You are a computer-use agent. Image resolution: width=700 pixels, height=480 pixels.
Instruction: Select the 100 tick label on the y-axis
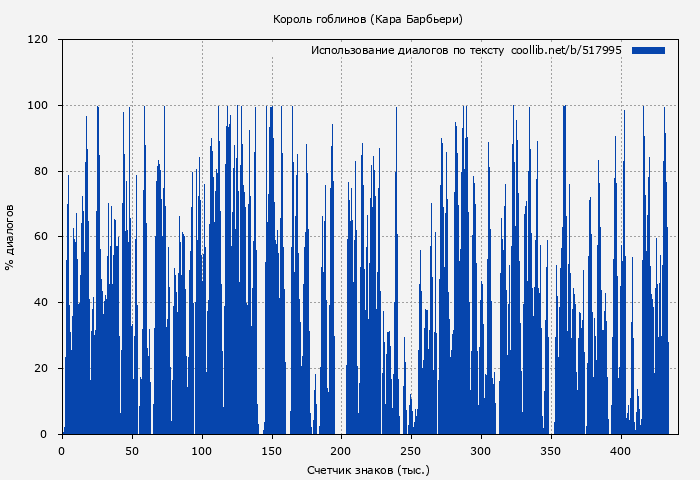(38, 106)
